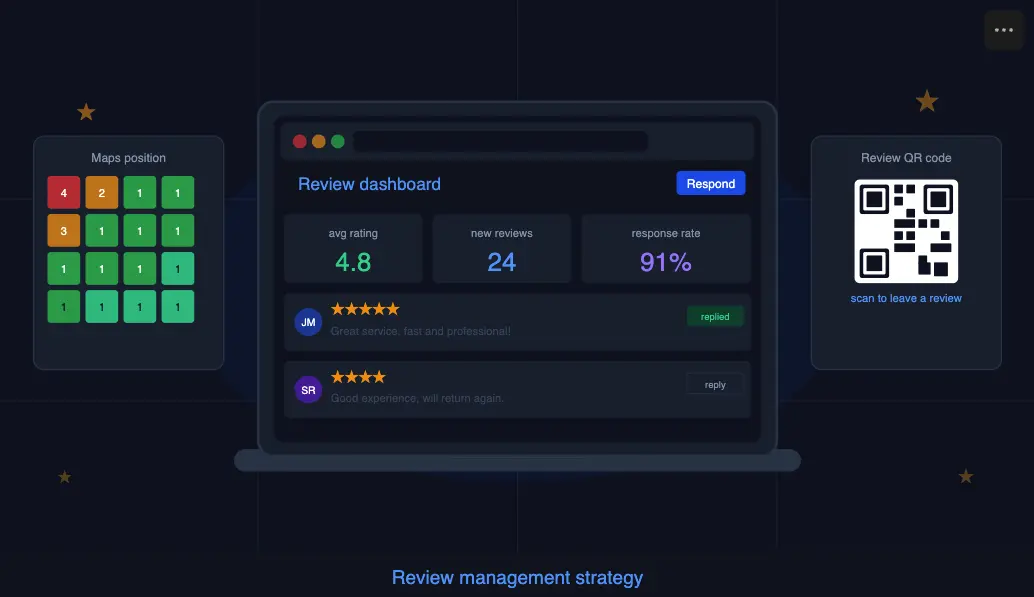Click a green "1" cell in the Maps grid
Viewport: 1034px width, 597px height.
click(x=139, y=192)
